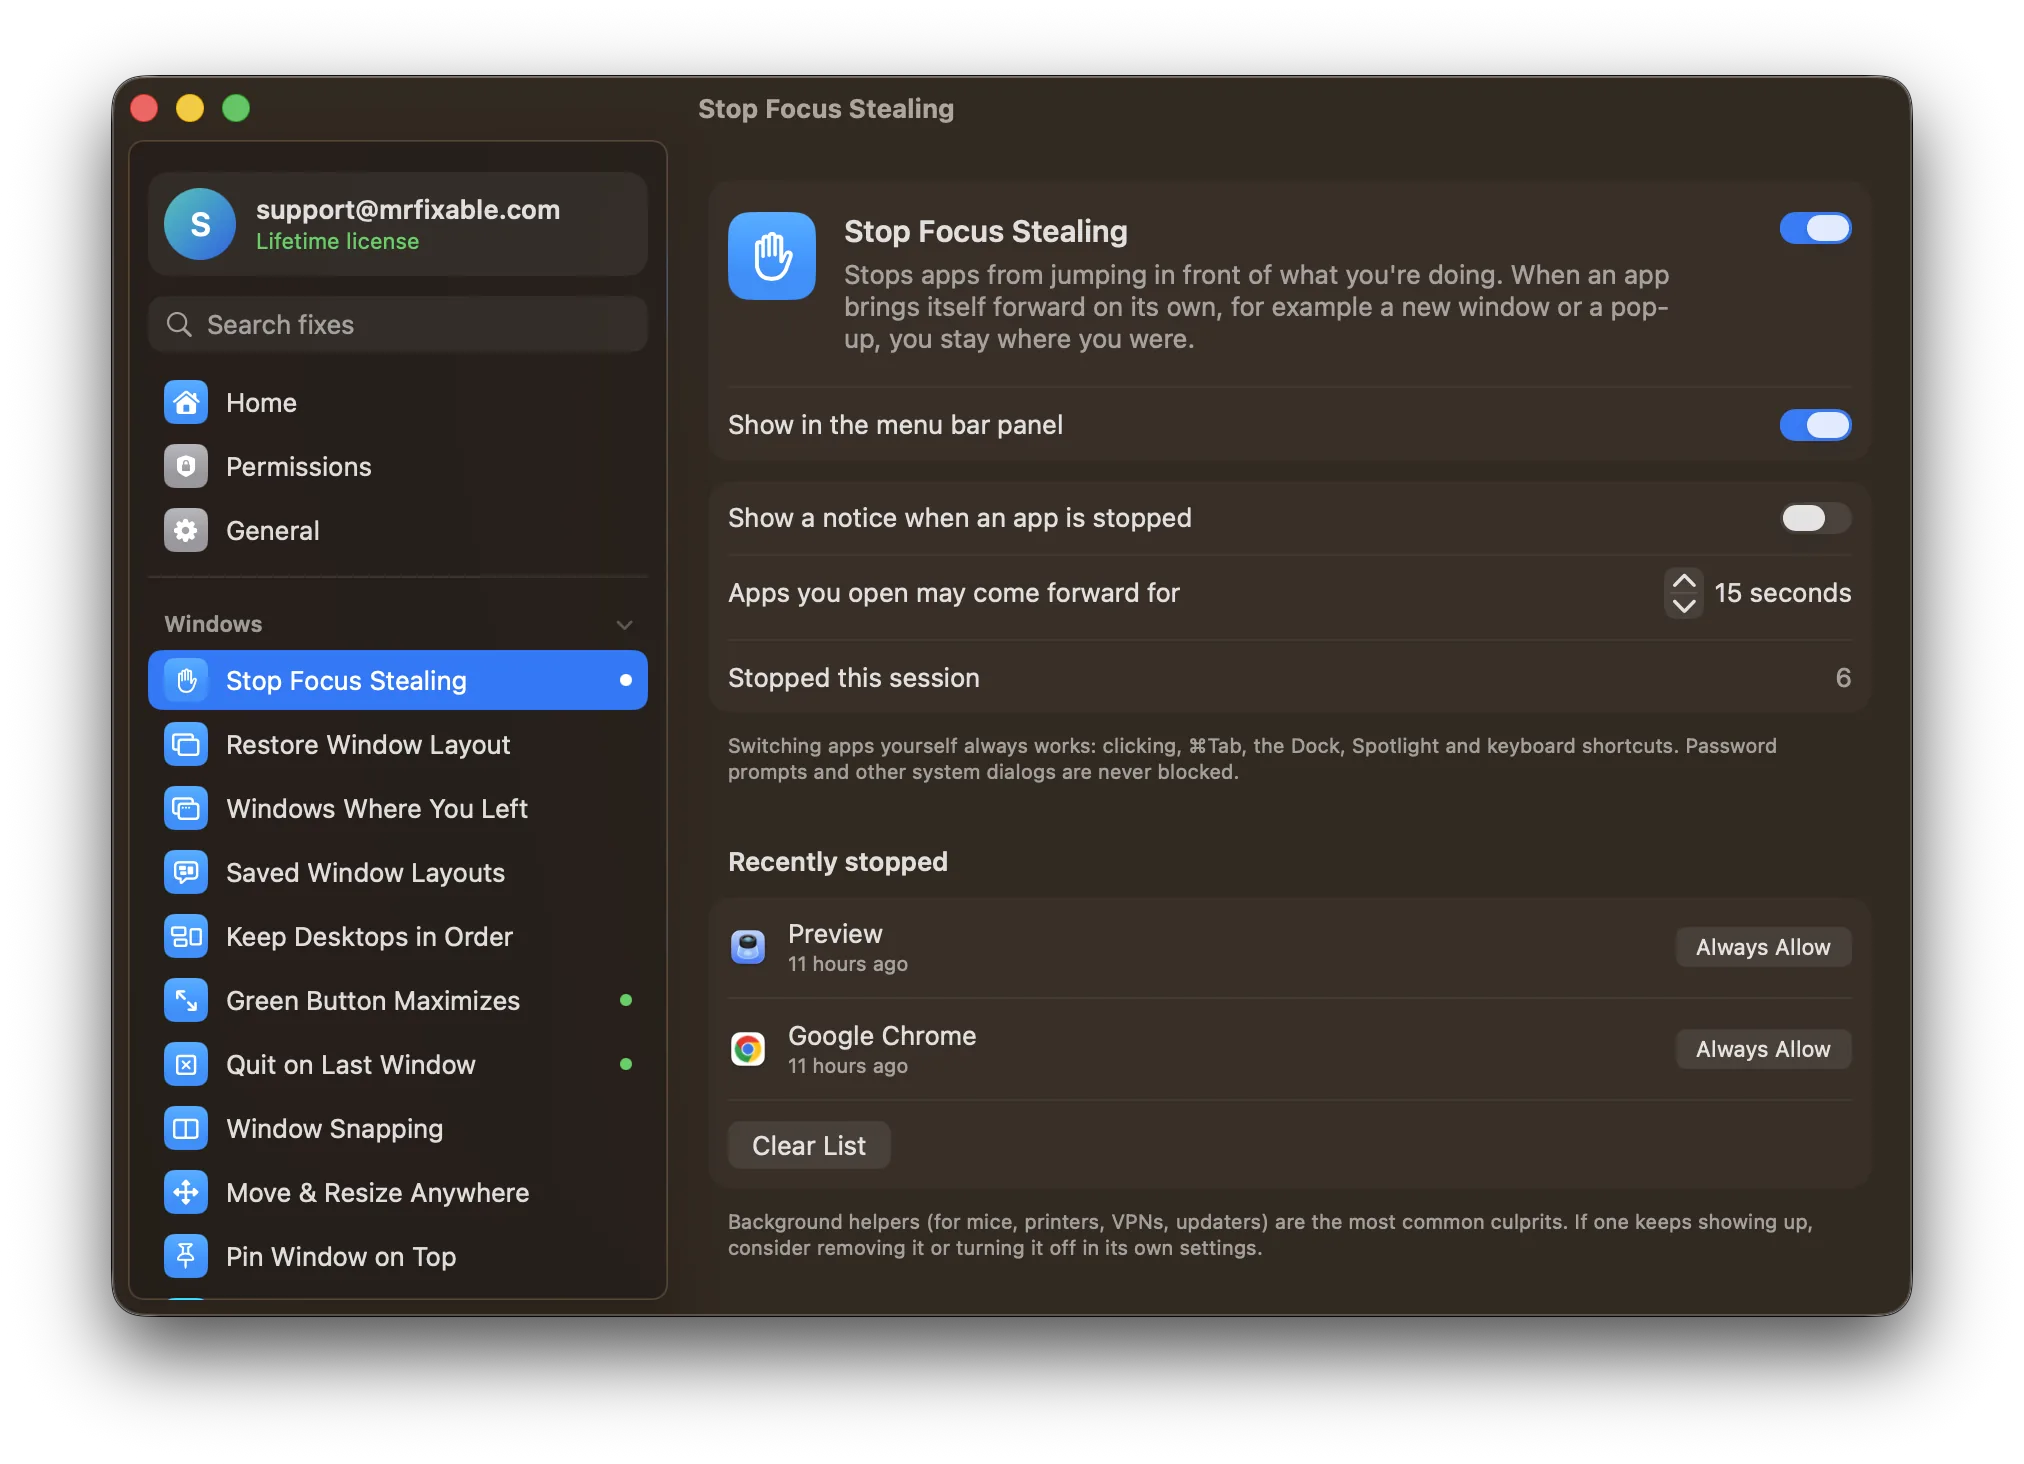Viewport: 2024px width, 1464px height.
Task: Select Keep Desktops in Order in sidebar
Action: point(398,937)
